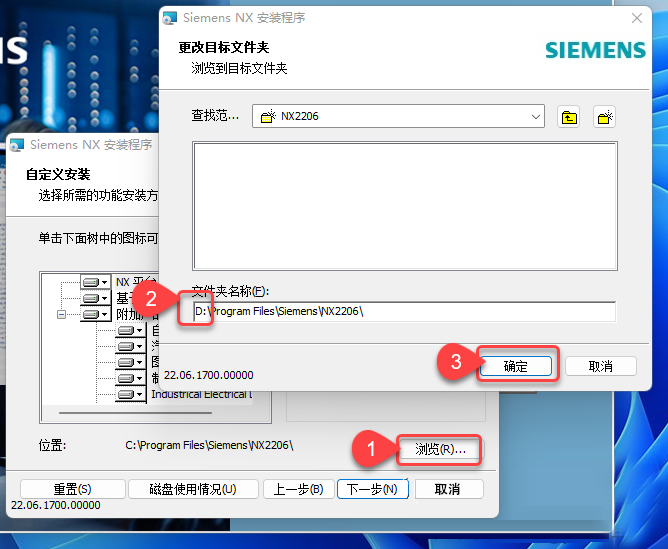Screen dimensions: 668x549
Task: Confirm with the 确定 button
Action: tap(515, 366)
